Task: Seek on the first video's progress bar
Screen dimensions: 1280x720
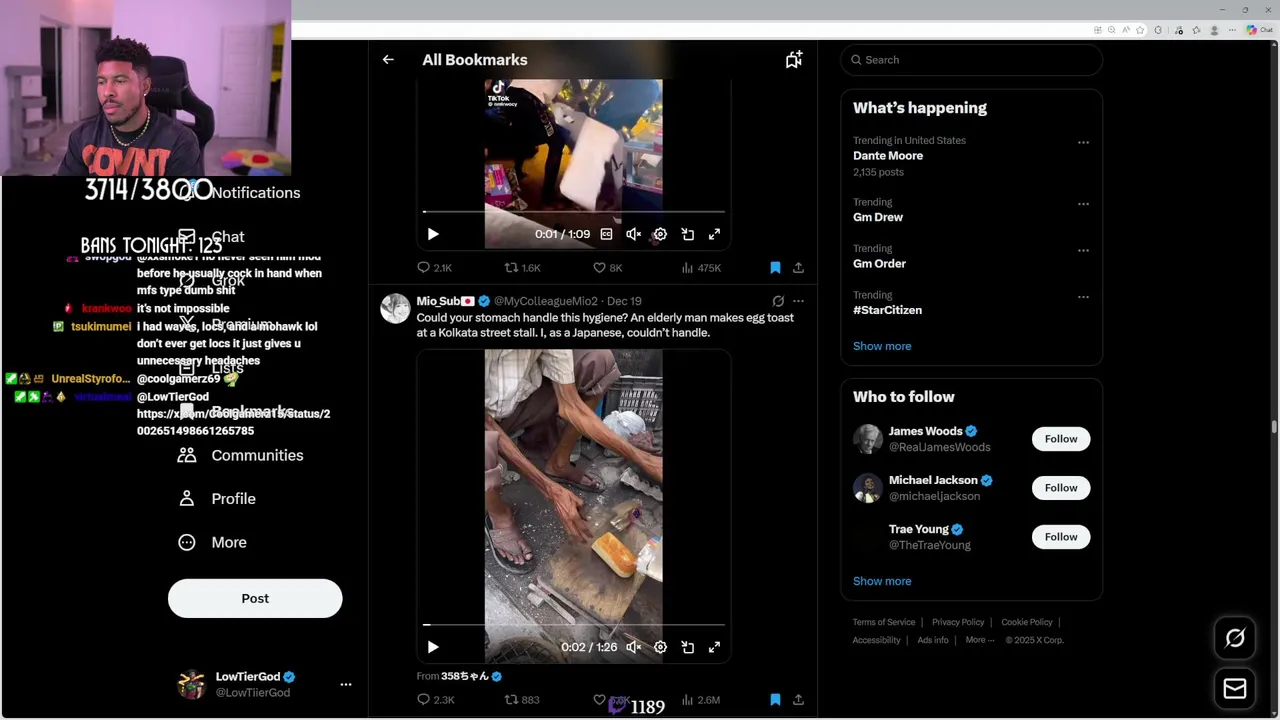Action: [x=574, y=212]
